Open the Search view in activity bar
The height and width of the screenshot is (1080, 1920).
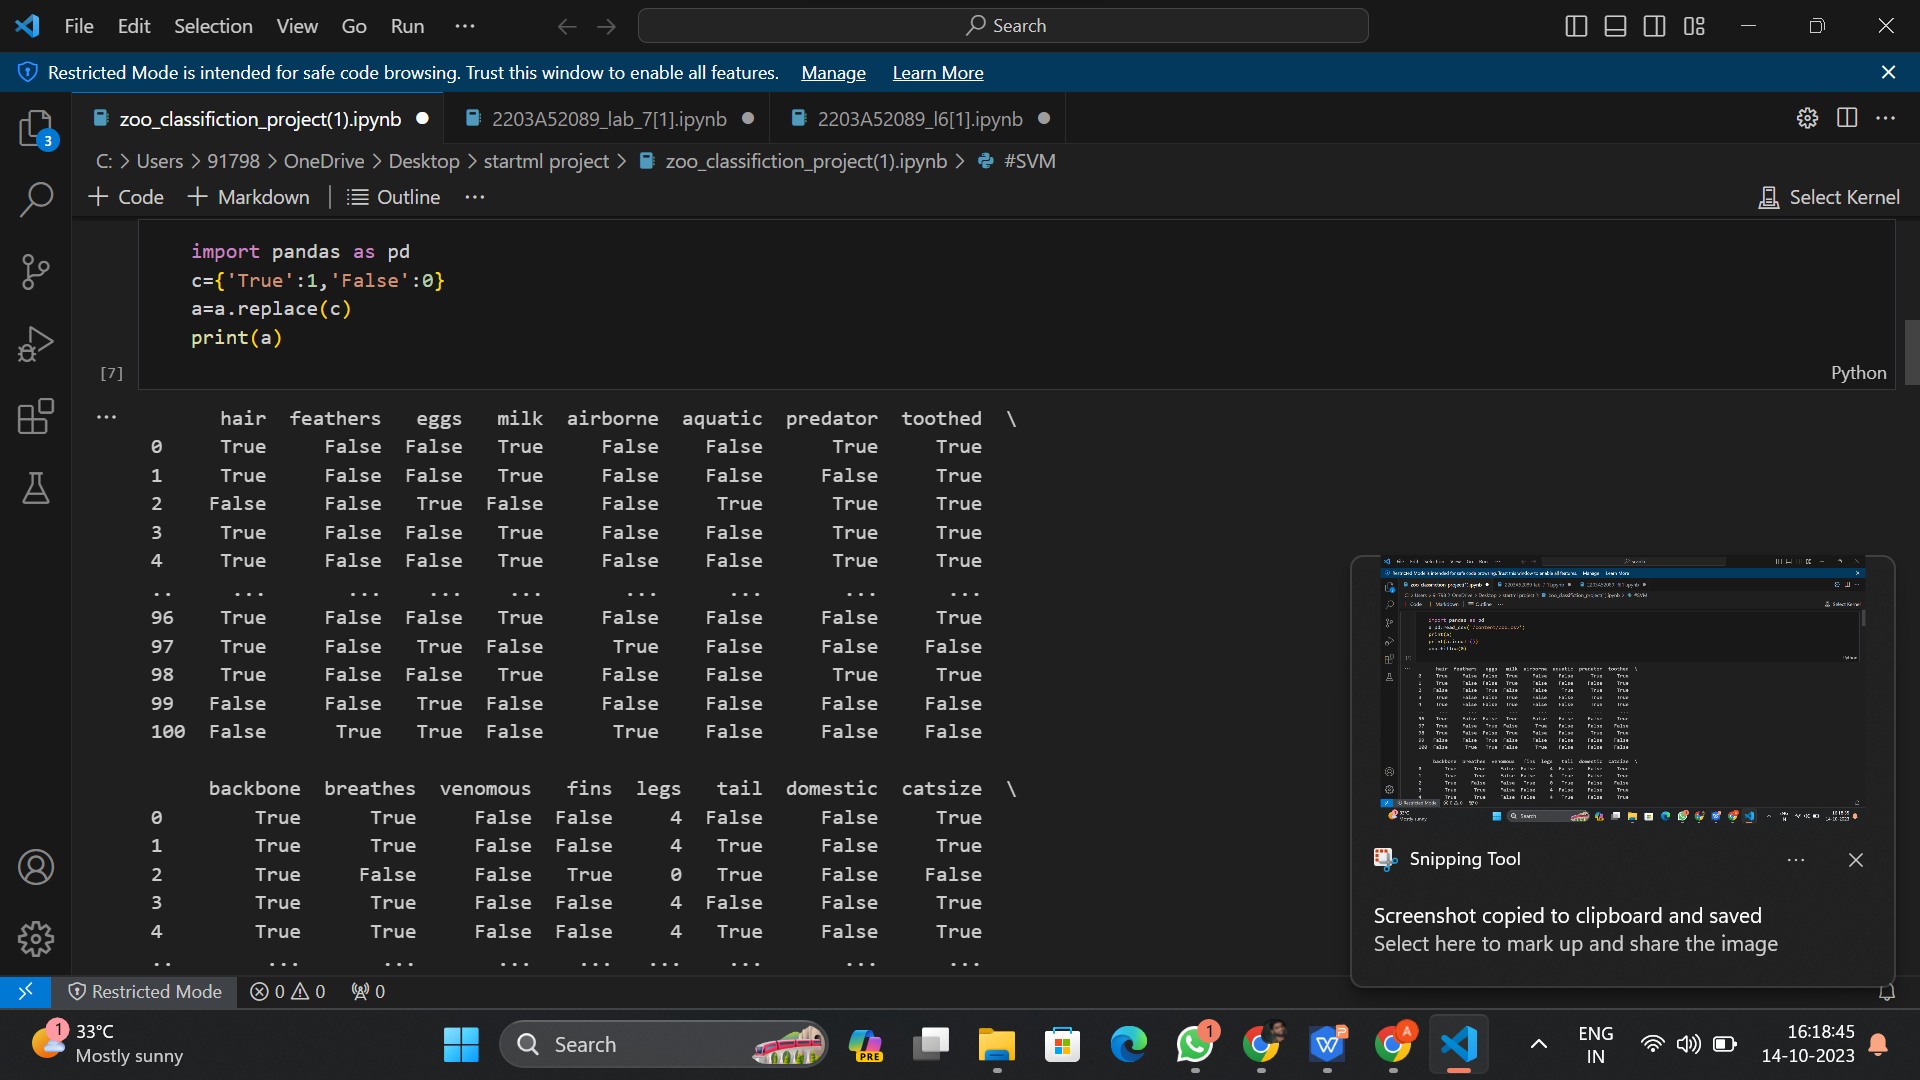coord(36,199)
